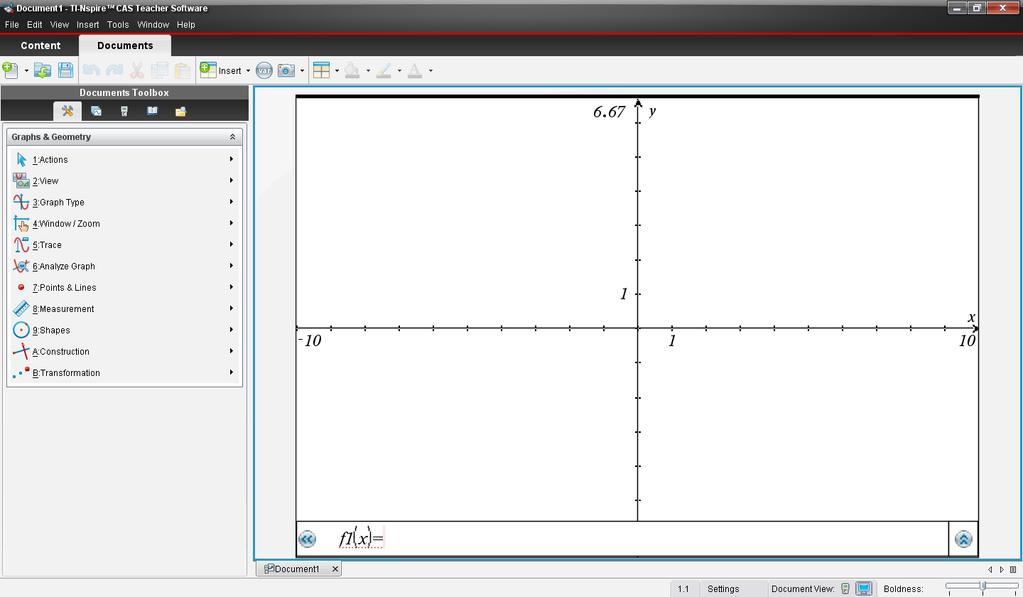Screen dimensions: 1023x597
Task: Collapse the Graphs & Geometry panel
Action: 232,137
